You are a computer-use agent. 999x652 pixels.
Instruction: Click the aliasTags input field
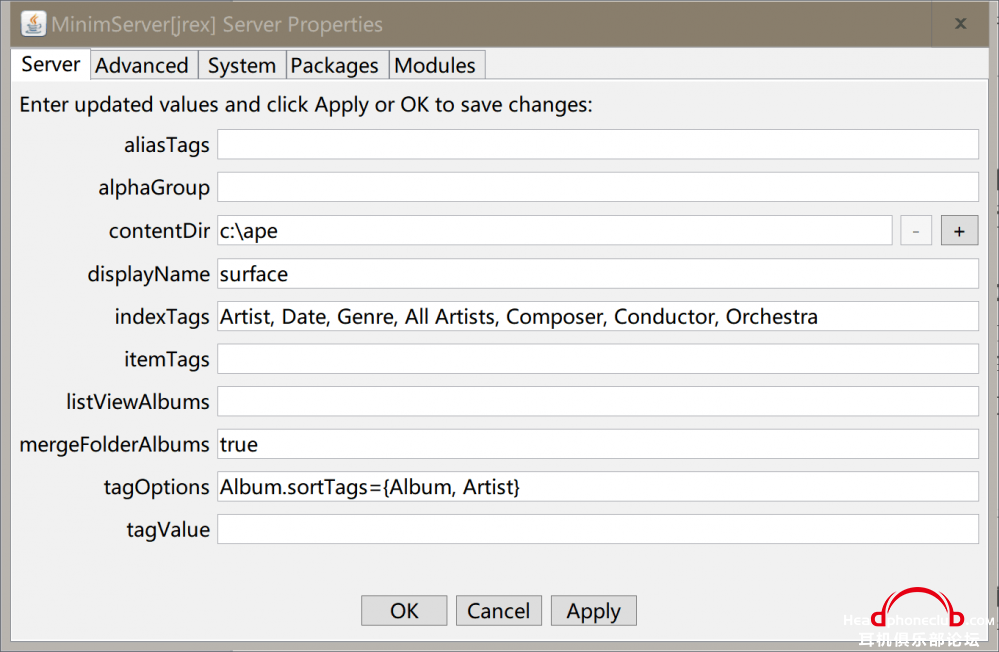coord(598,145)
